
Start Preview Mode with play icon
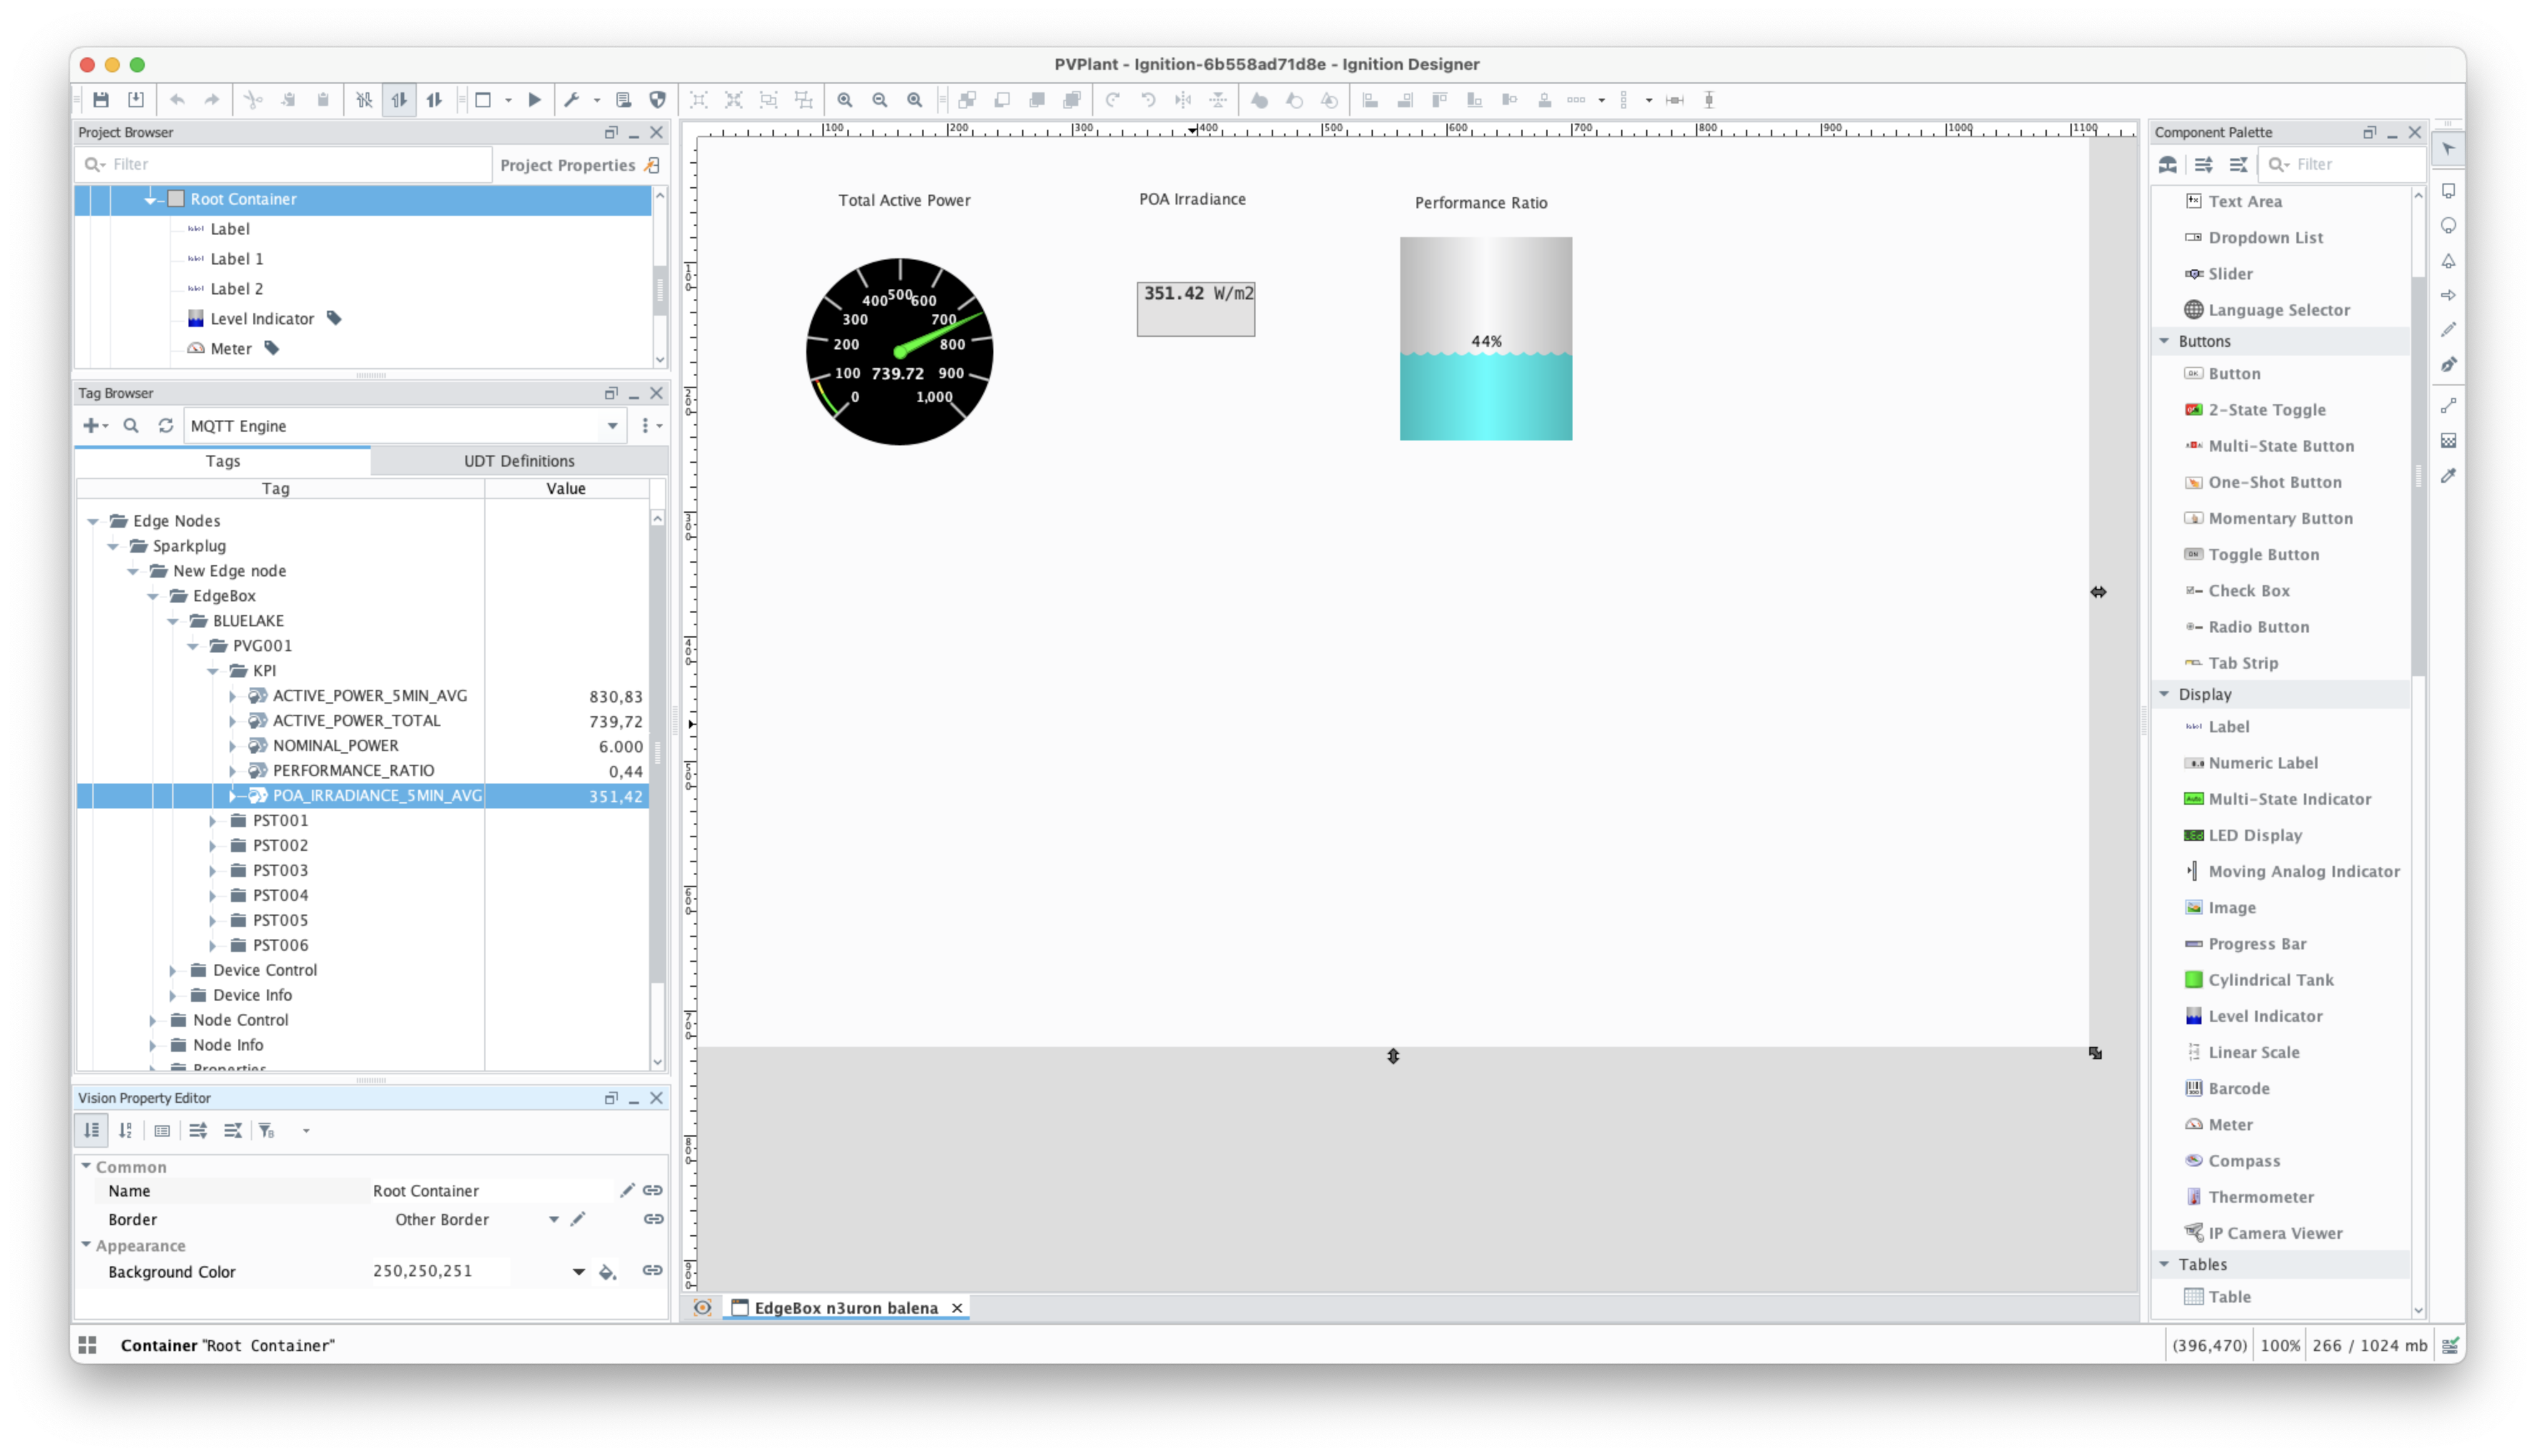click(535, 100)
